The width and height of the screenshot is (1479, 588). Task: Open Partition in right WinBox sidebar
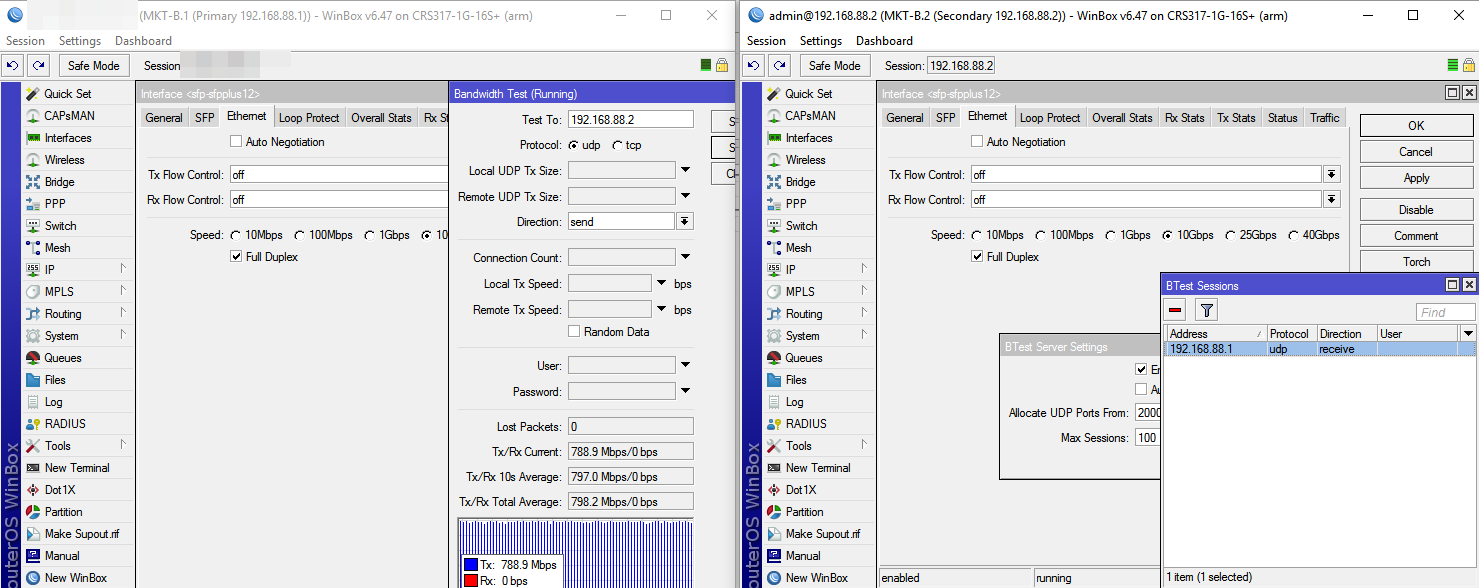point(804,512)
